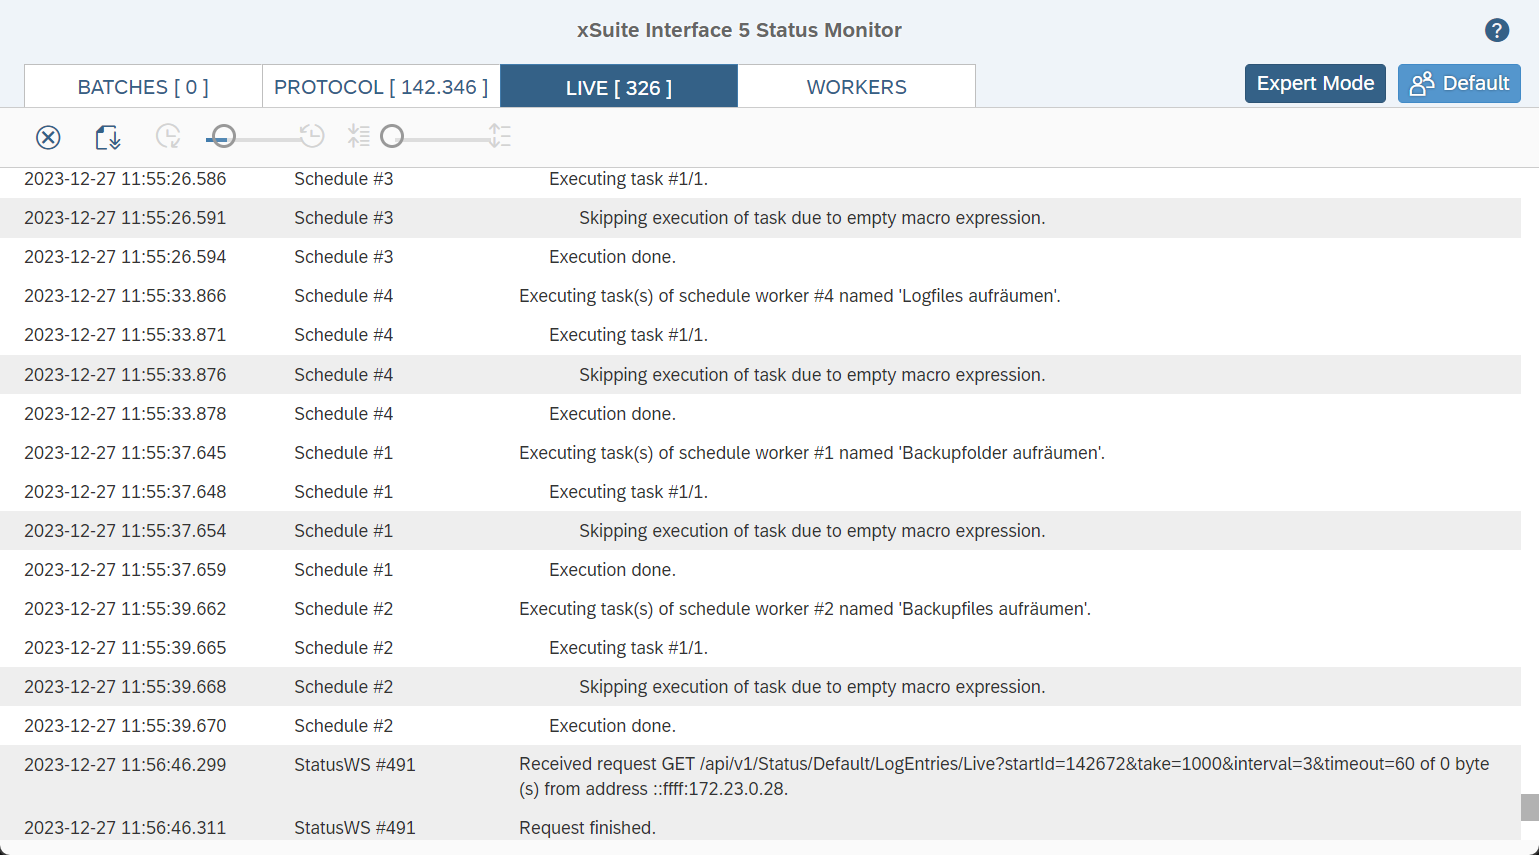The height and width of the screenshot is (855, 1539).
Task: Move the right-hand entry limit slider
Action: click(x=392, y=136)
